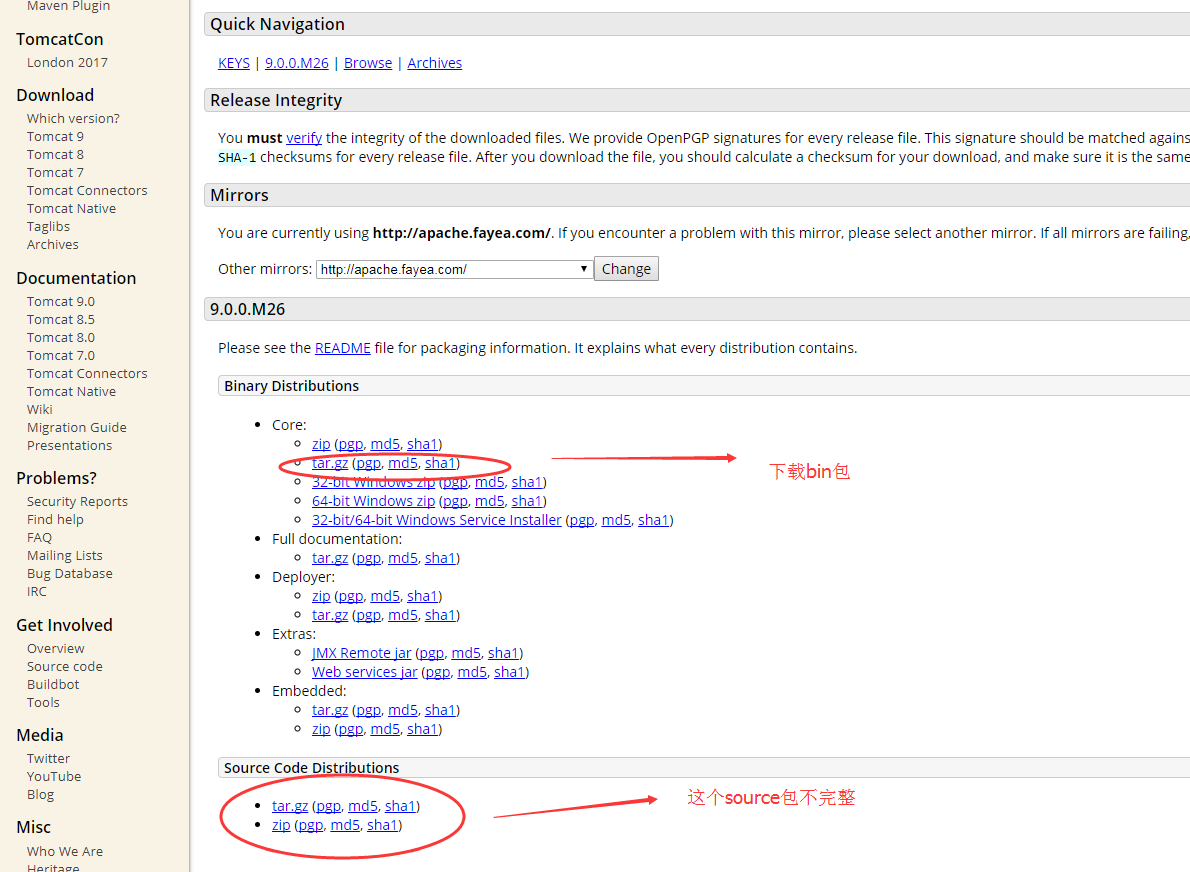Open the Bug Database sidebar link
Screen dimensions: 1190x872
click(x=70, y=573)
